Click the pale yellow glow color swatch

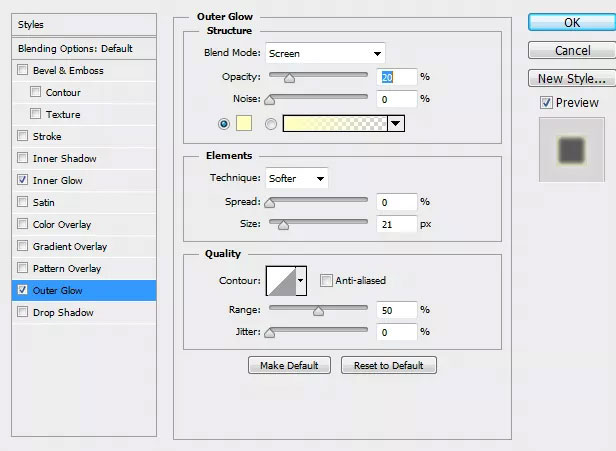[x=244, y=123]
